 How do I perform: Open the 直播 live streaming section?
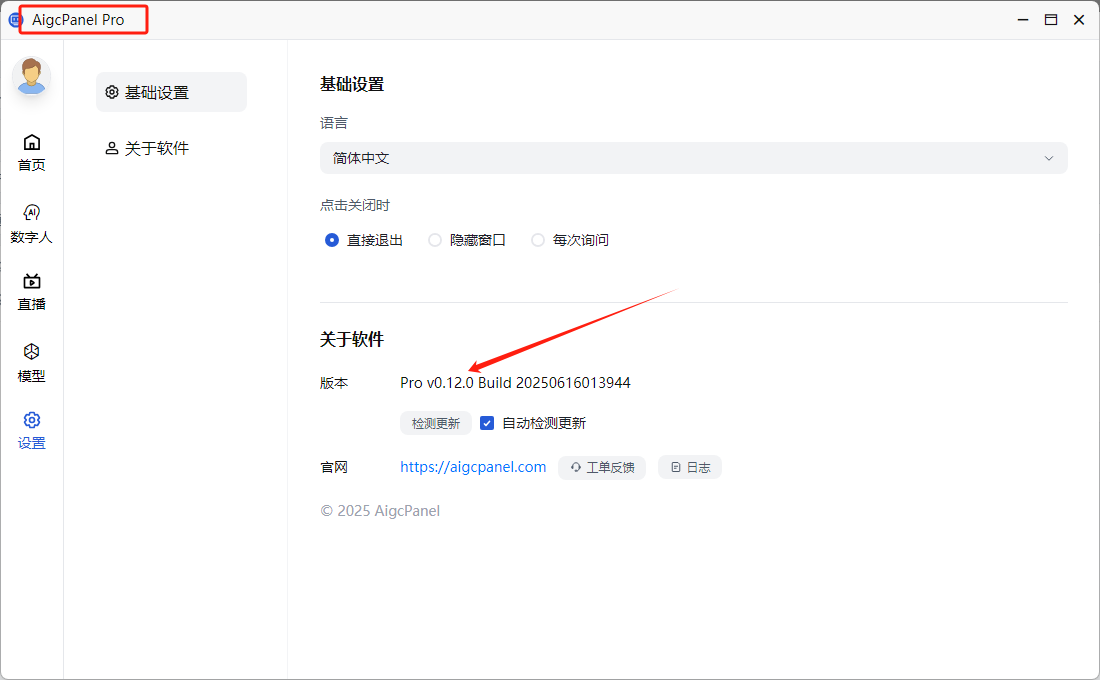point(32,292)
